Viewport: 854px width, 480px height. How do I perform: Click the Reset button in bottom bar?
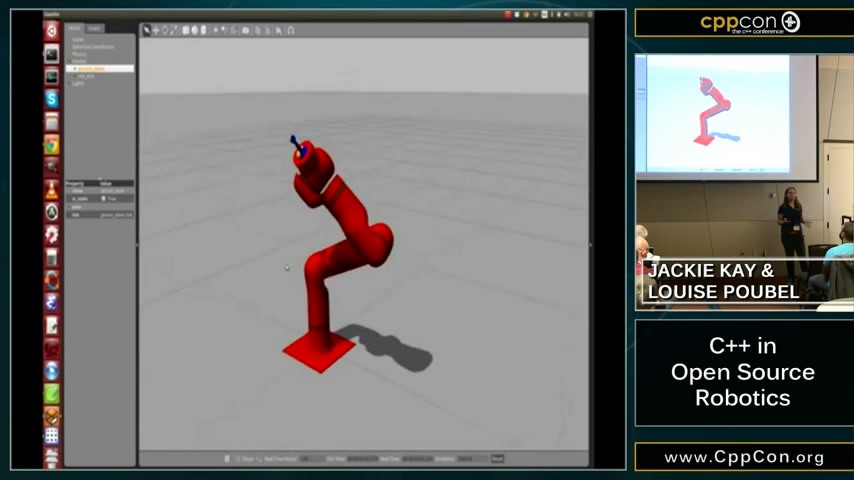pos(497,459)
